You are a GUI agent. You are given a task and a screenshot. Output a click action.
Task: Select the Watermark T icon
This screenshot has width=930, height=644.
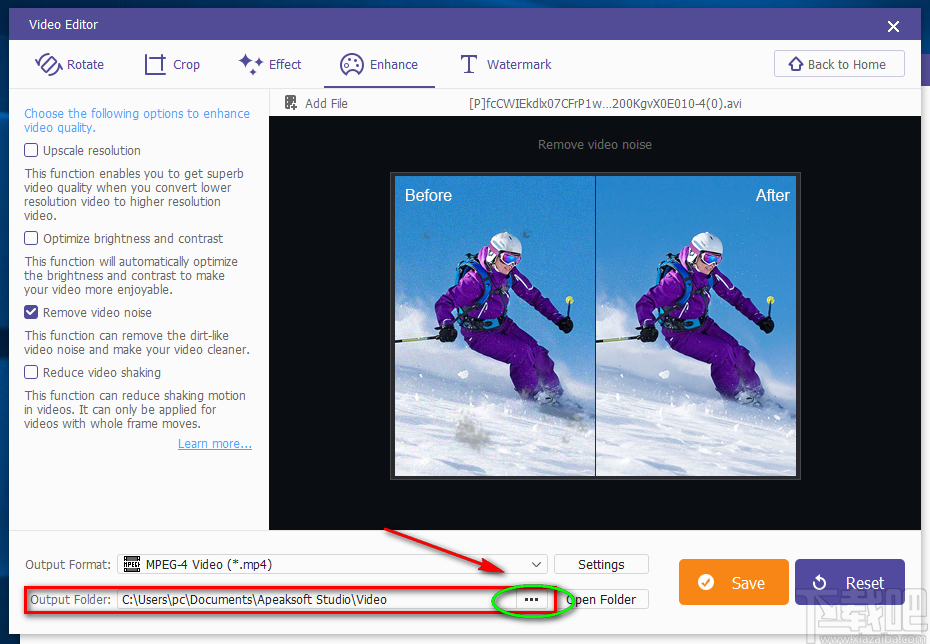[x=469, y=64]
